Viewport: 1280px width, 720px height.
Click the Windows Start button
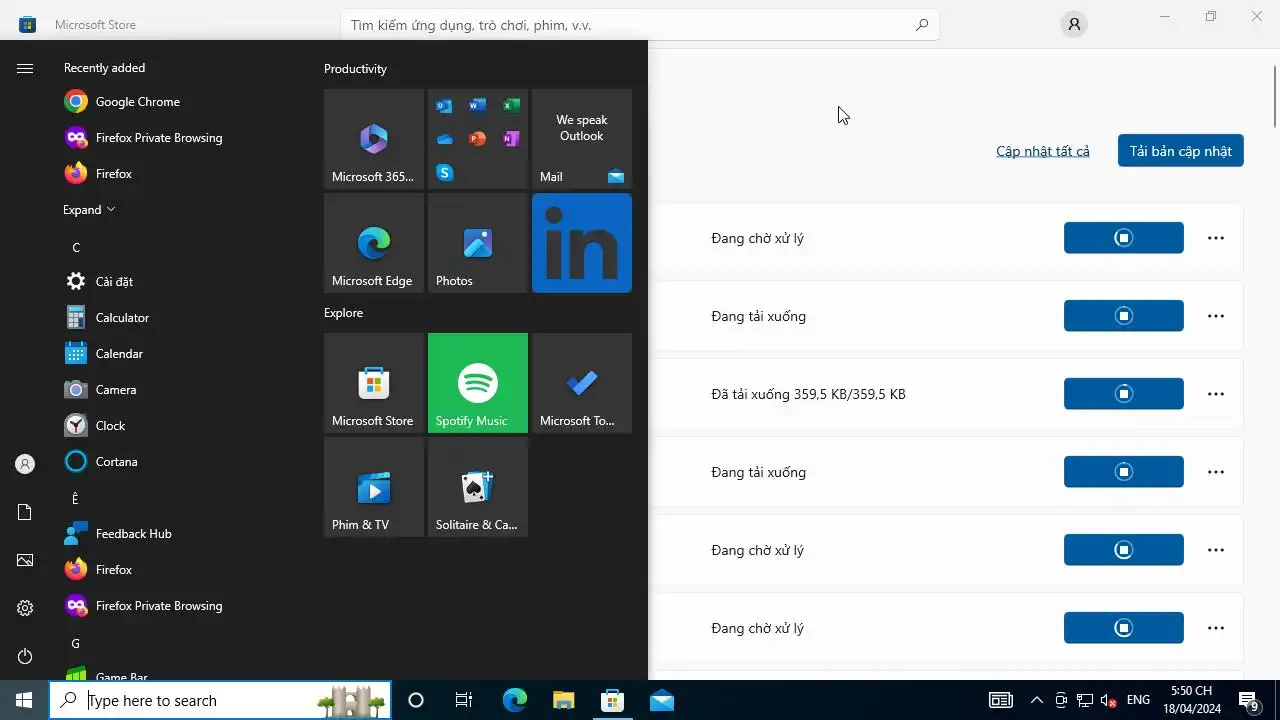[x=24, y=700]
